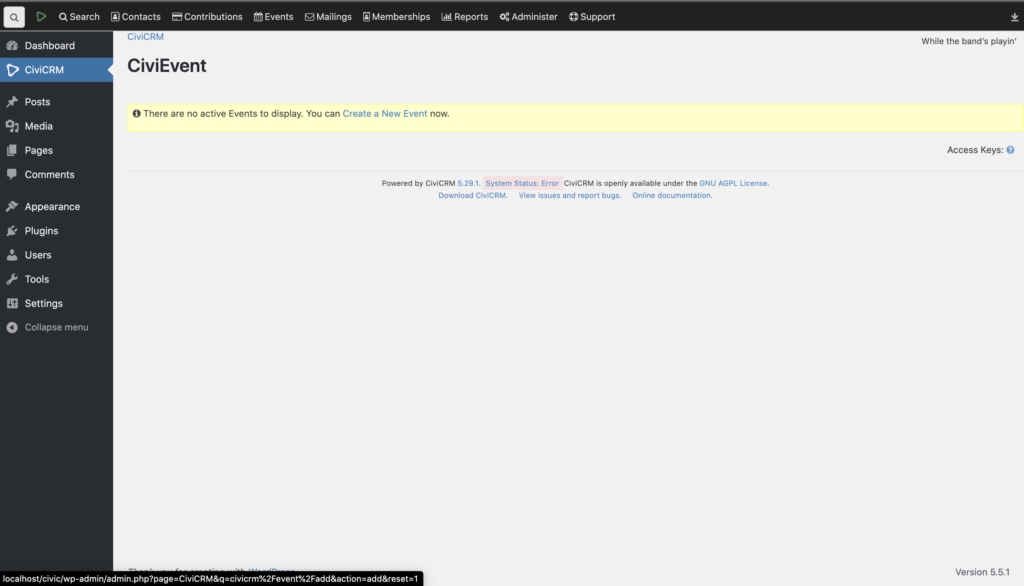Click the CiviCRM breadcrumb link
Viewport: 1024px width, 586px height.
146,37
